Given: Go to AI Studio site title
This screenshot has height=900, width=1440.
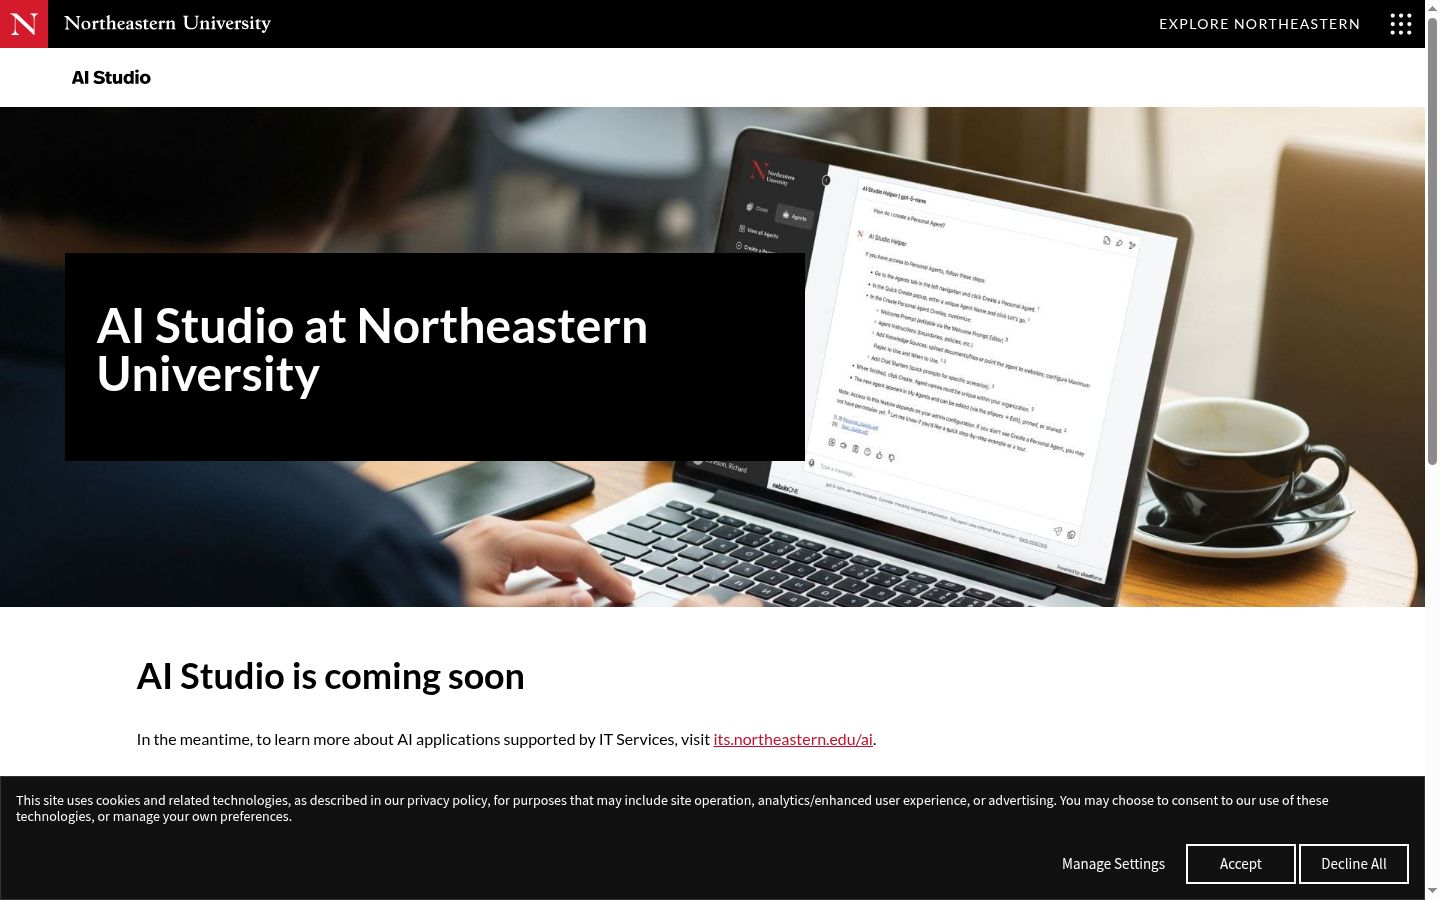Looking at the screenshot, I should pos(111,77).
